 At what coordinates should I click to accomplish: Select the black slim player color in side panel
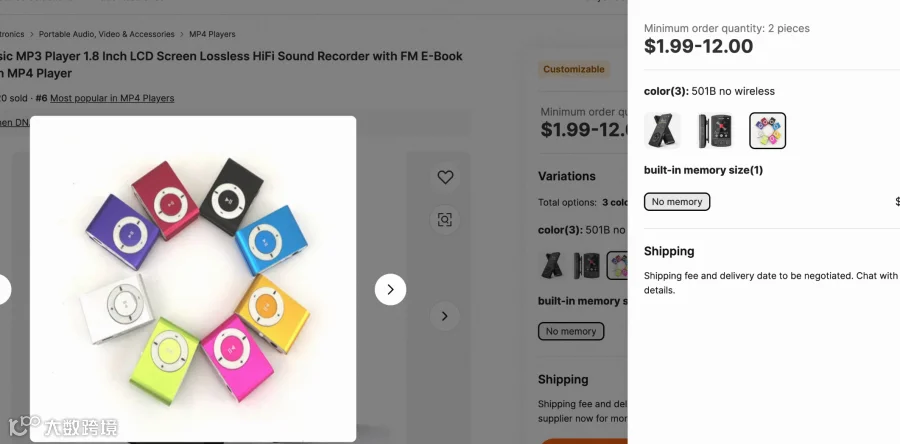662,131
